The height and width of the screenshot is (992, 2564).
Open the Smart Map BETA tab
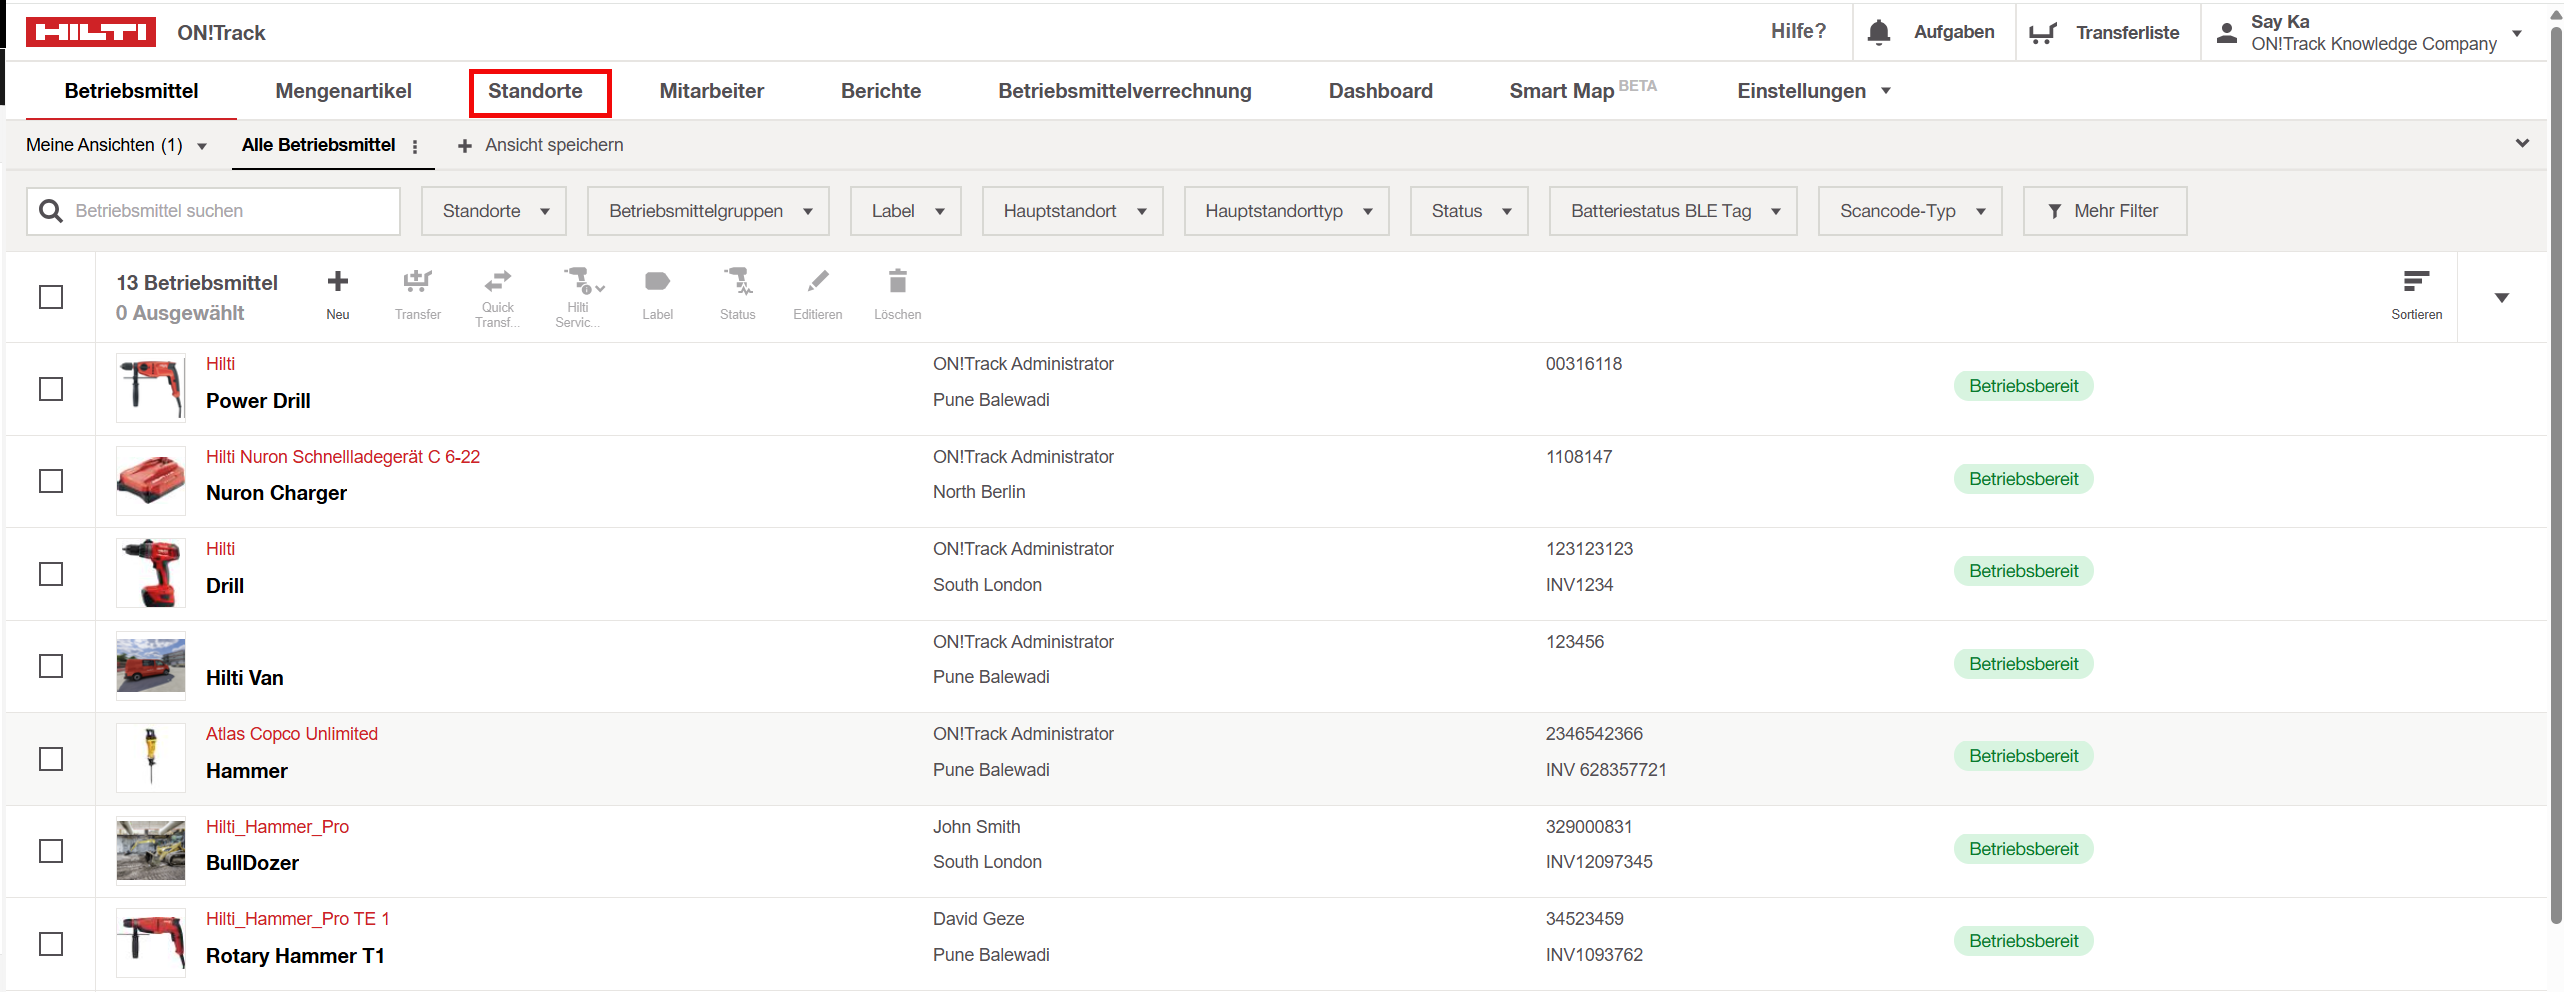pos(1583,91)
